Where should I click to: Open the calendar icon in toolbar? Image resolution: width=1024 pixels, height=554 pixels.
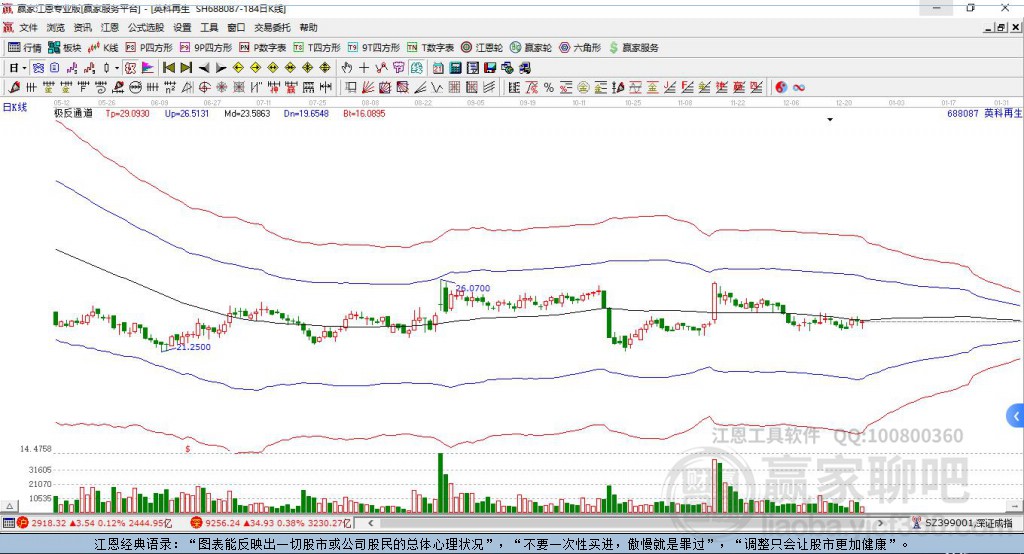438,68
